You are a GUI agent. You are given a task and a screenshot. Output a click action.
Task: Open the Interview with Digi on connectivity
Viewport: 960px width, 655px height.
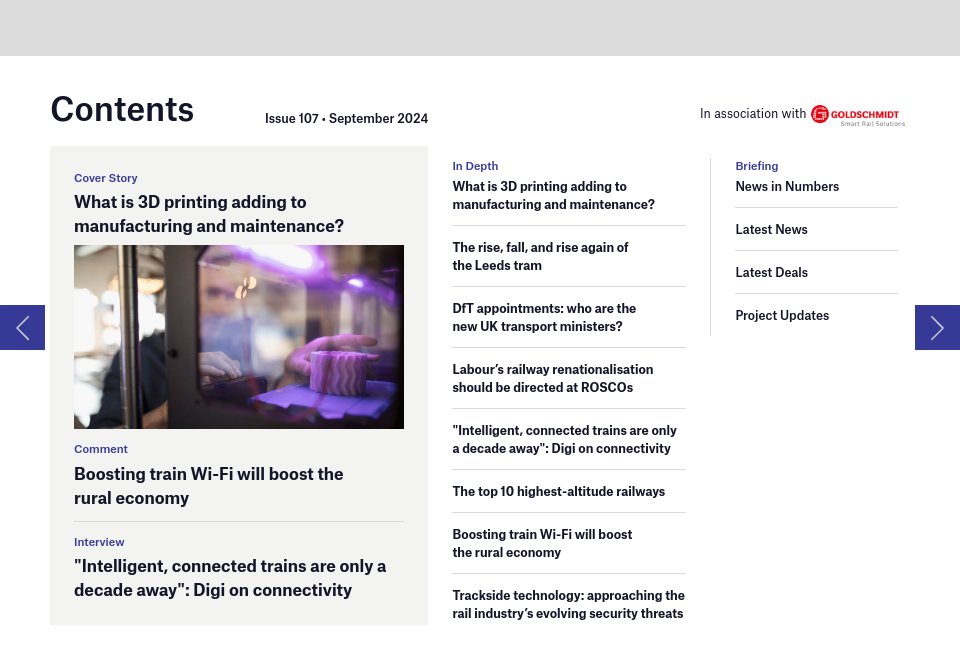[229, 578]
